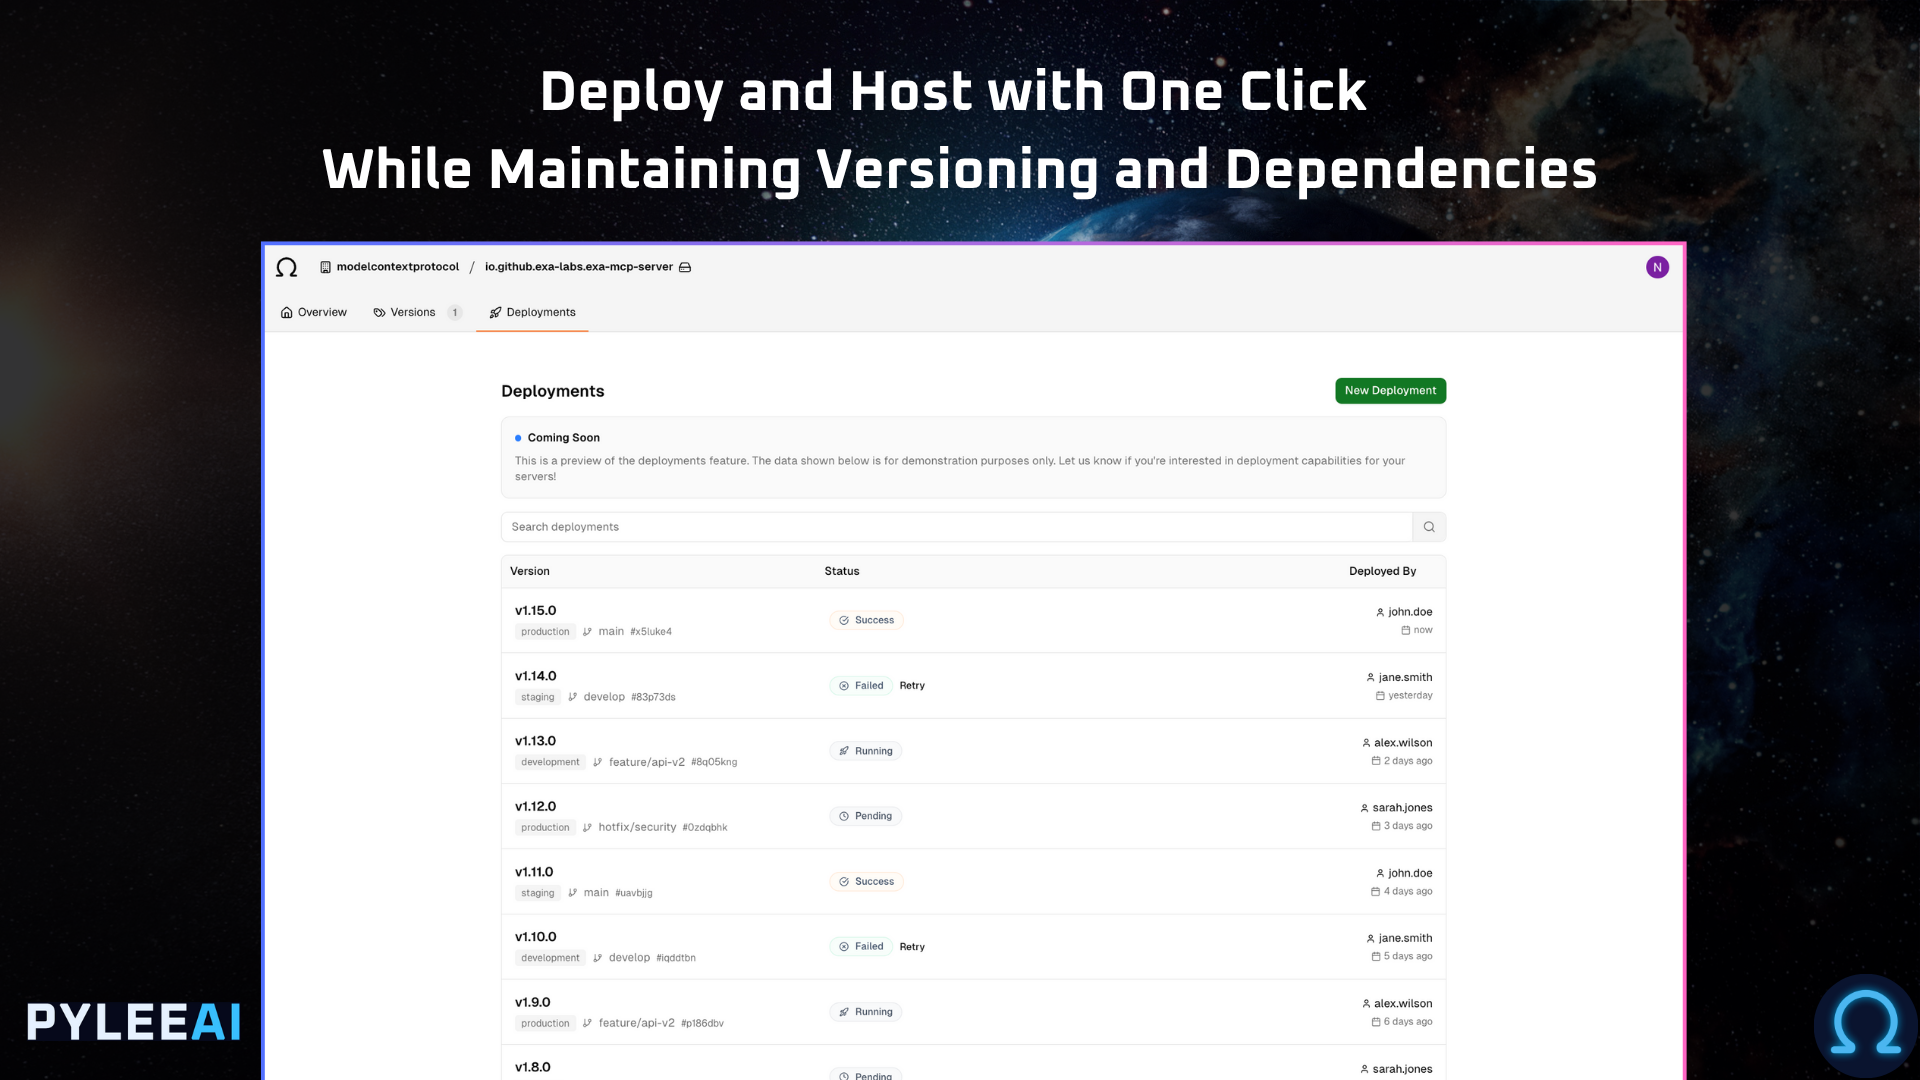This screenshot has width=1920, height=1080.
Task: Click the organization building icon before modelcontextprotocol
Action: (325, 267)
